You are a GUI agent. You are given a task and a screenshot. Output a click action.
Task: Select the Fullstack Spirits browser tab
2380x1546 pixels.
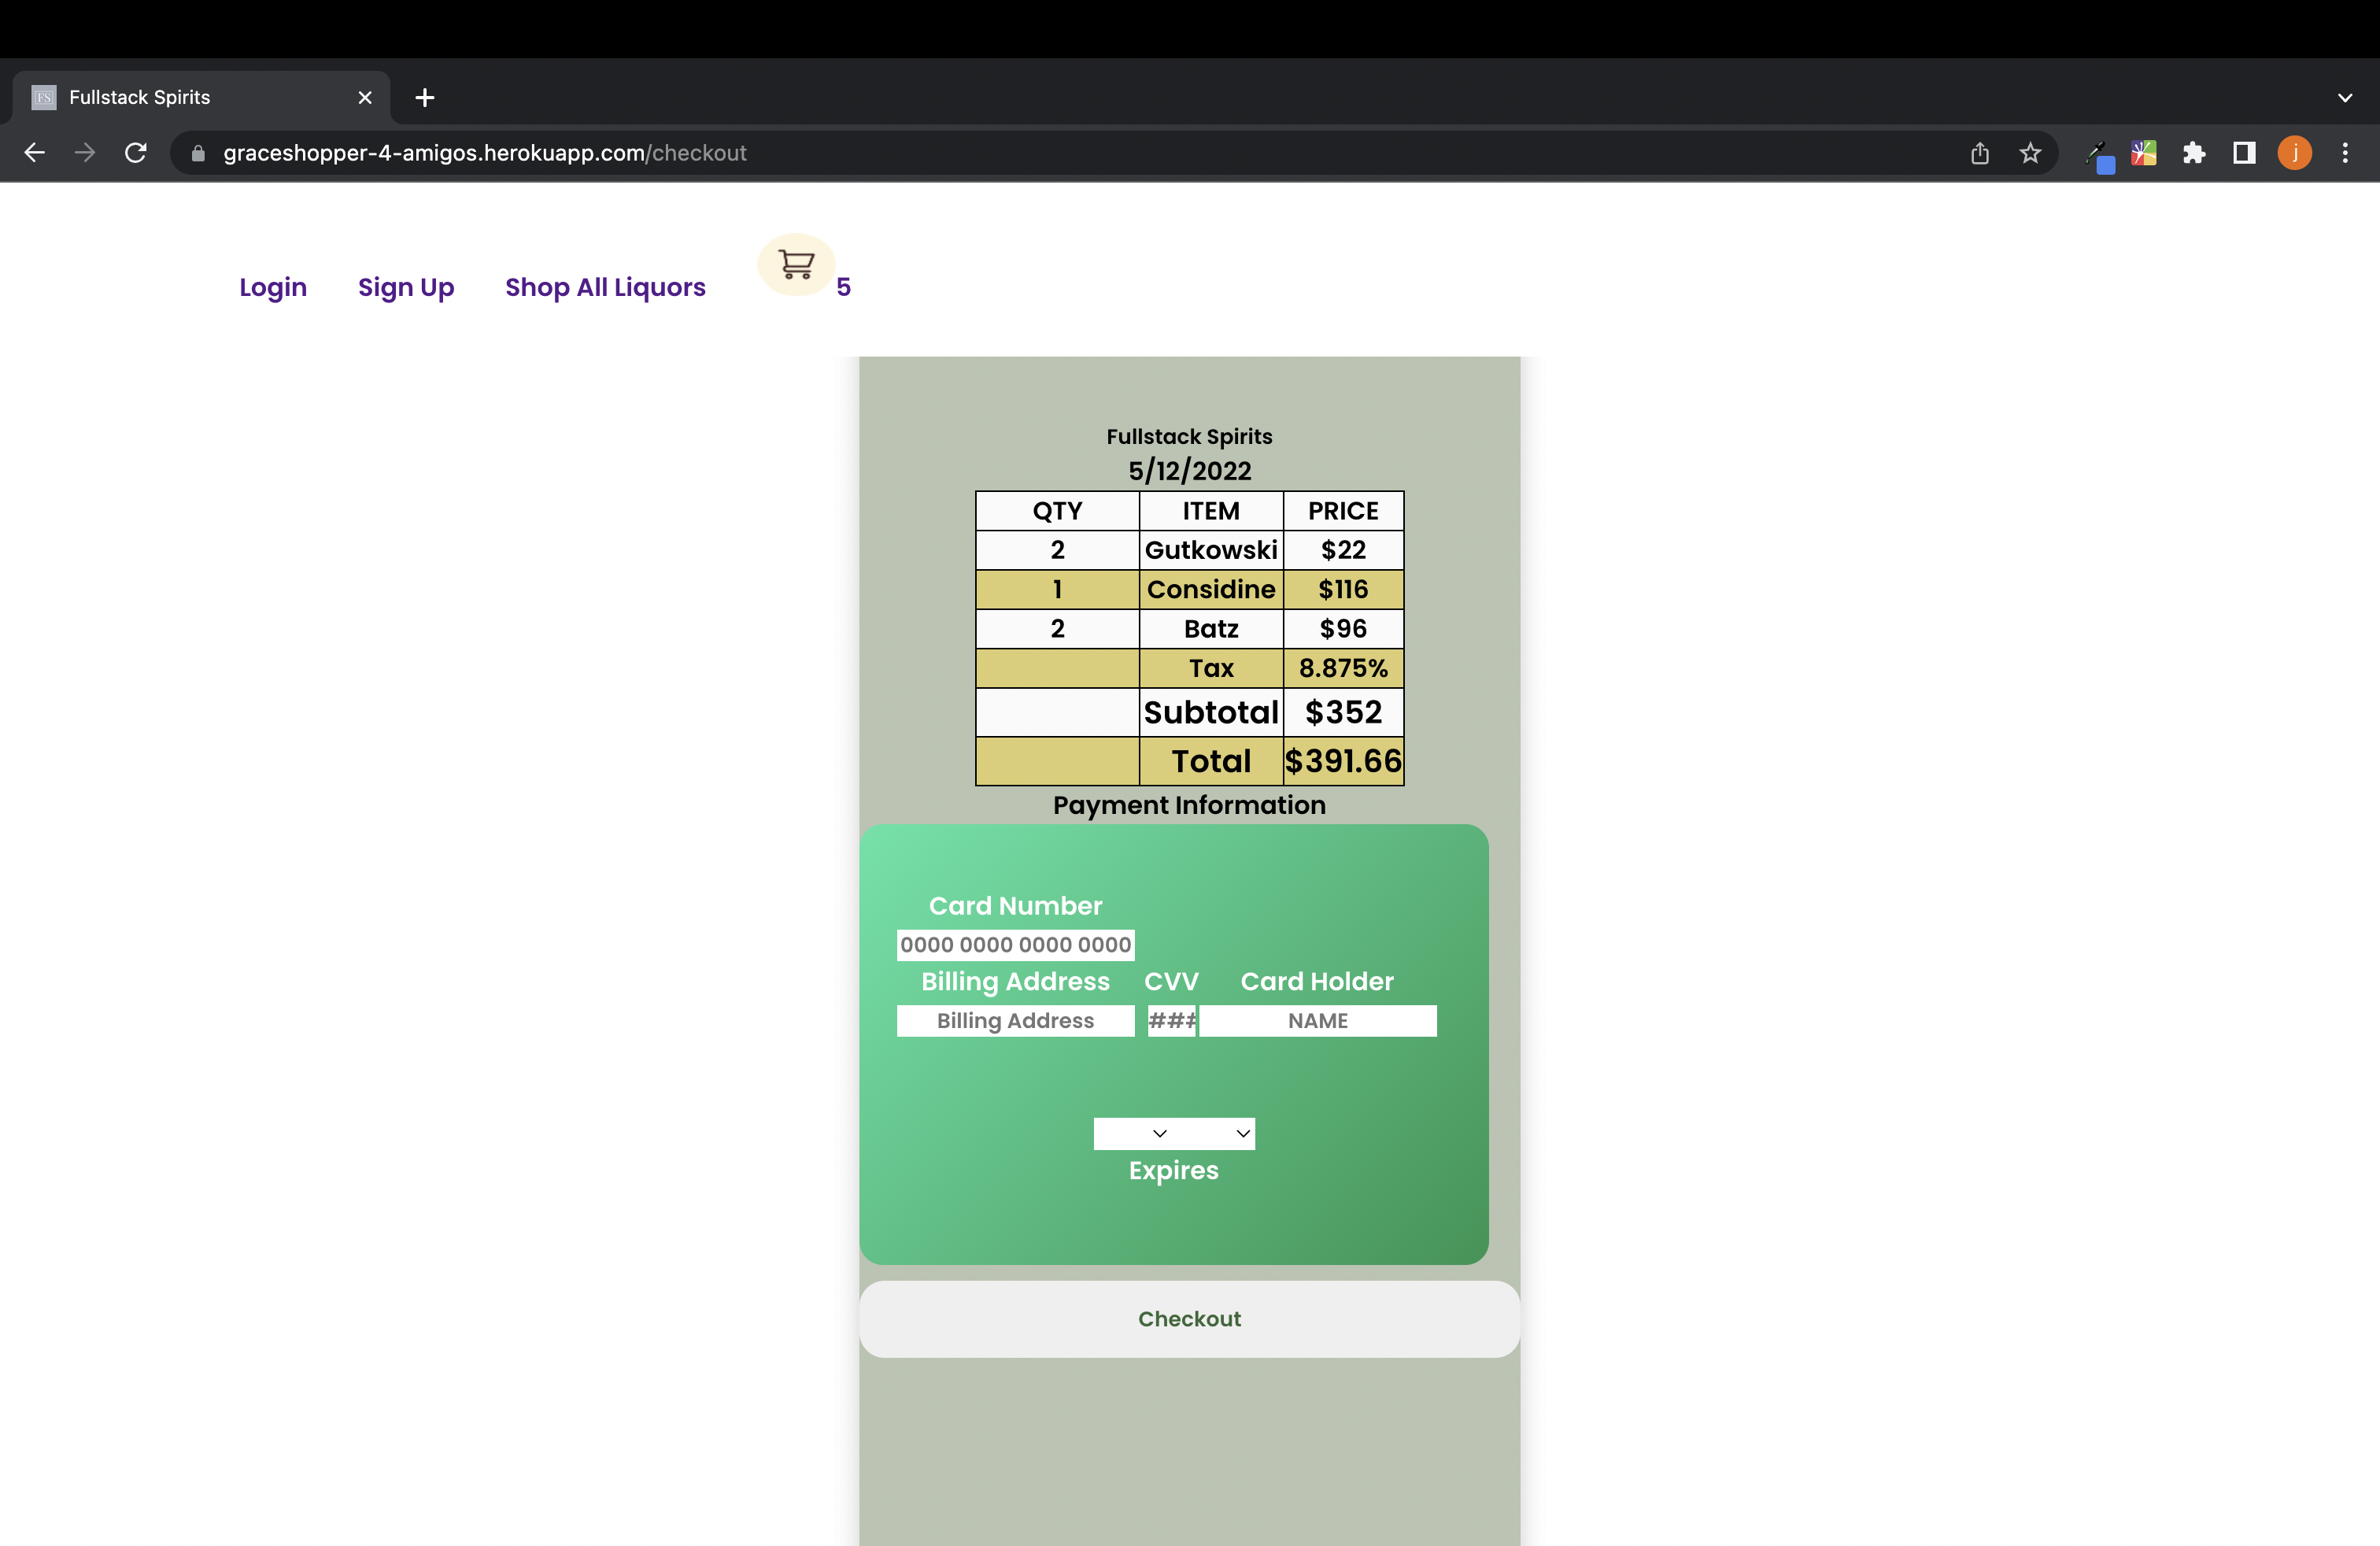coord(160,97)
